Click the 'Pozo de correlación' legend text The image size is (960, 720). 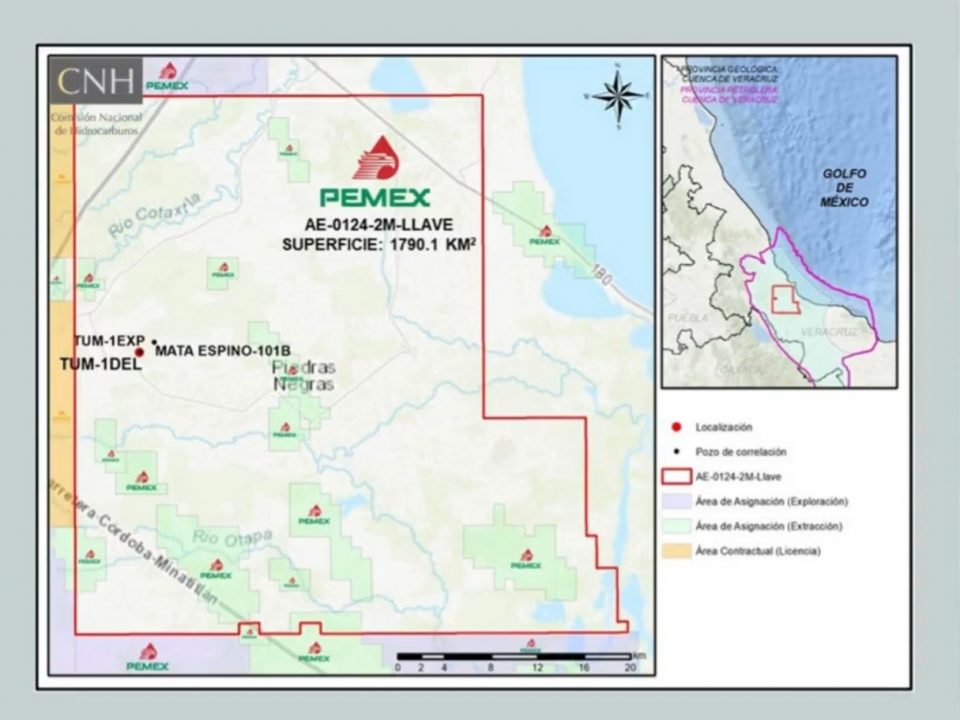click(741, 452)
